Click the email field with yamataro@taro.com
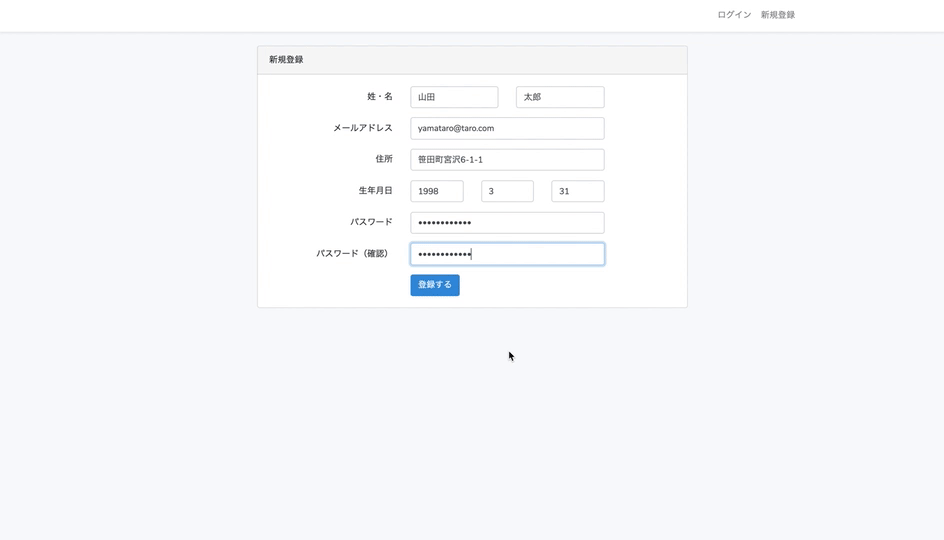The height and width of the screenshot is (540, 944). 507,128
